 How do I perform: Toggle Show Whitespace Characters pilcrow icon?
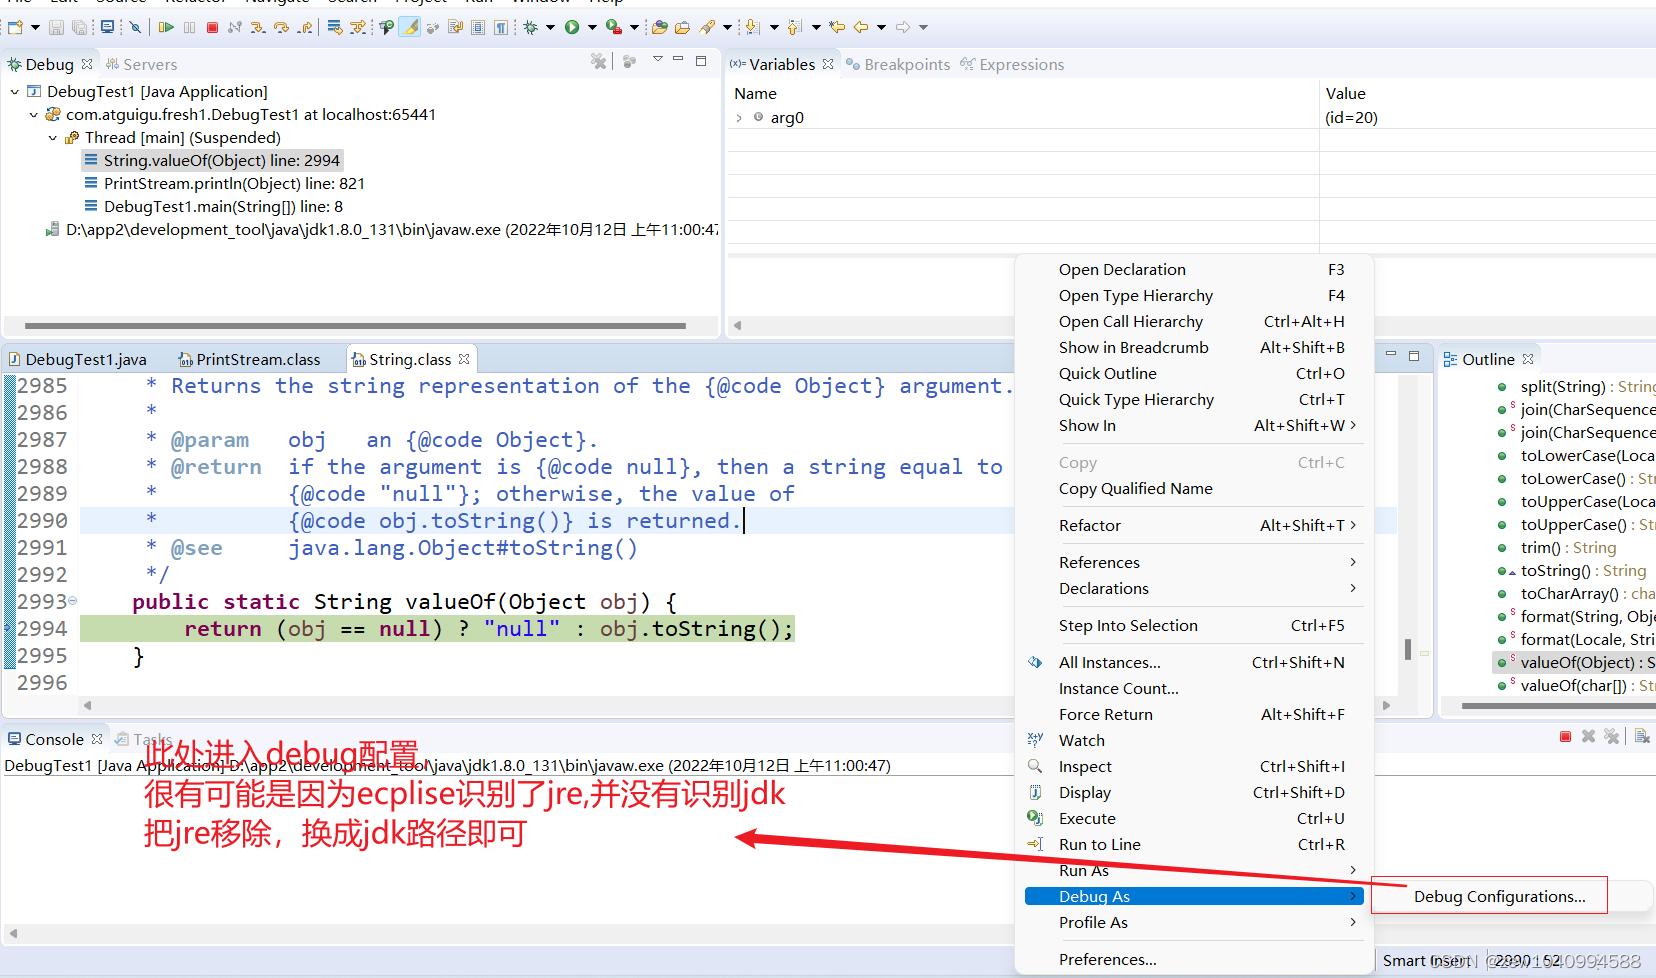(501, 27)
